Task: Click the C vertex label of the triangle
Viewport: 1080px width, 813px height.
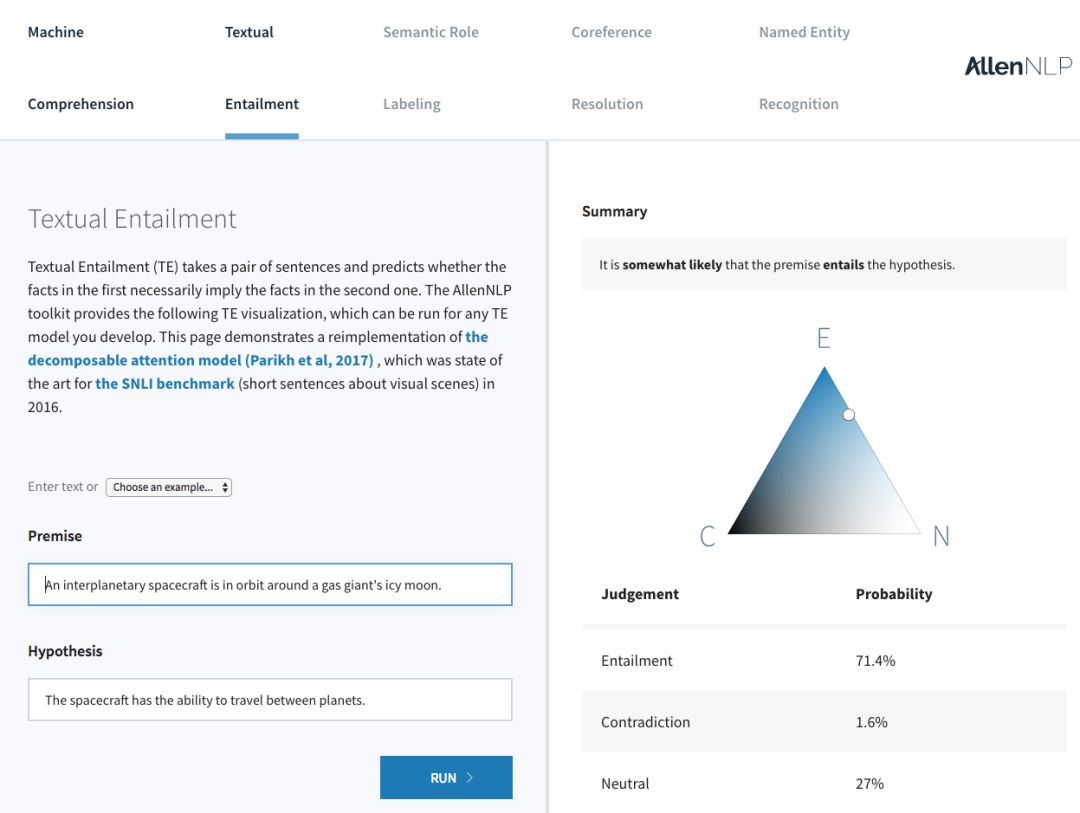Action: (x=707, y=537)
